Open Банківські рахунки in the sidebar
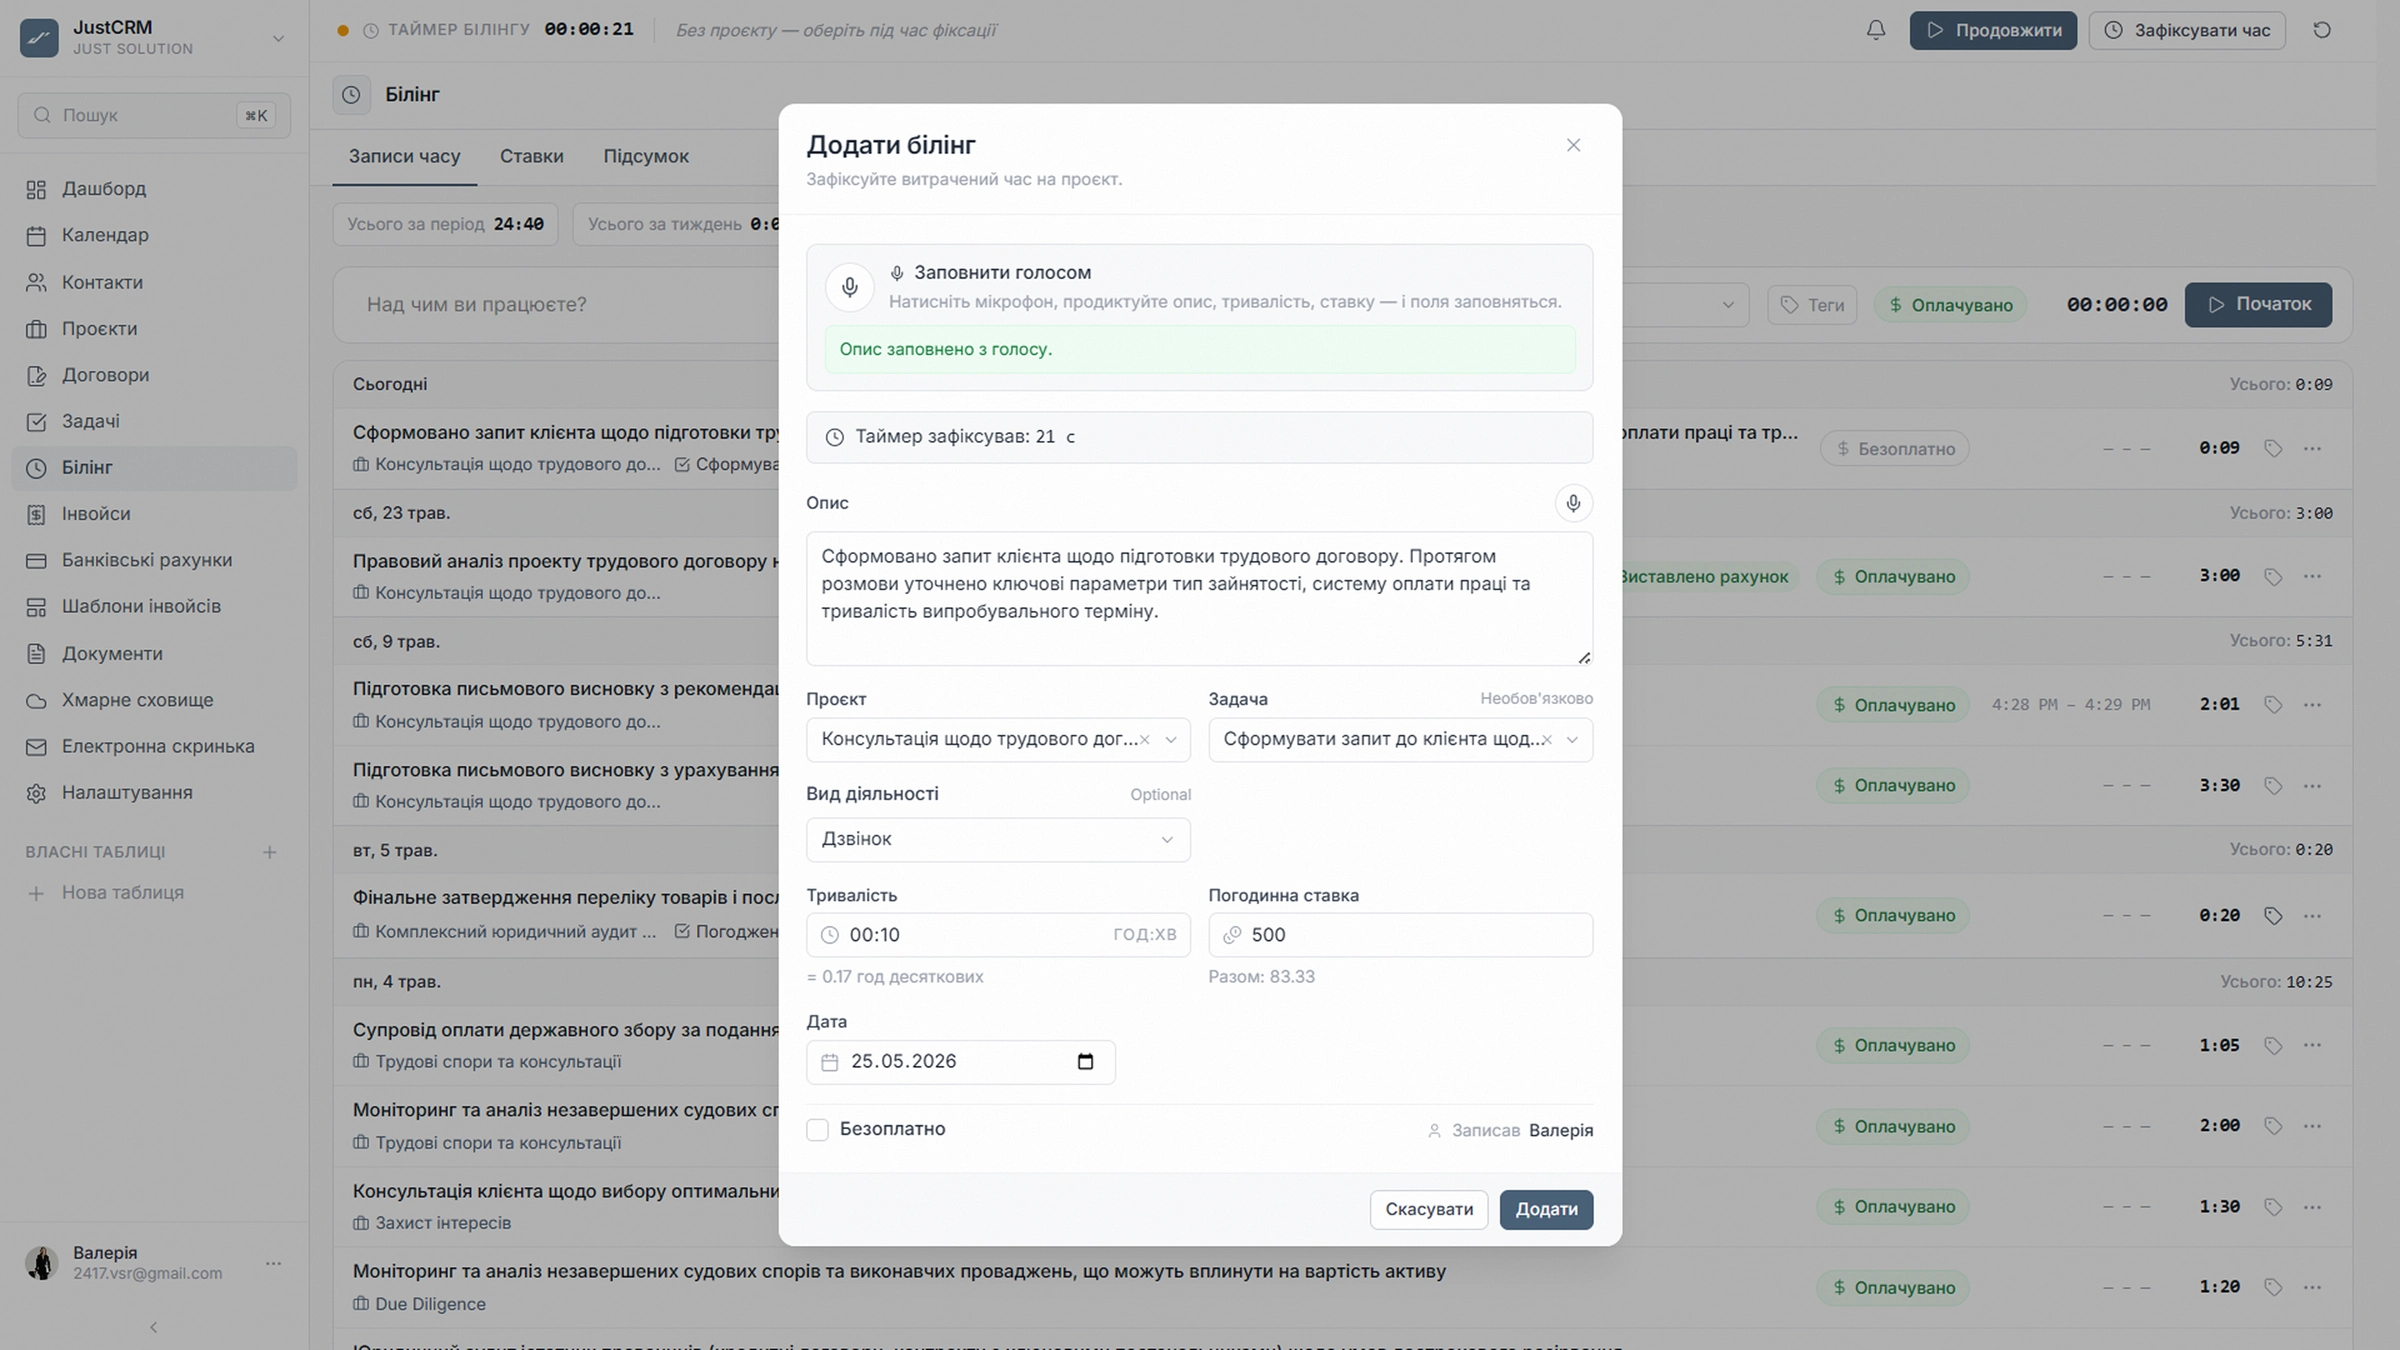 point(154,560)
